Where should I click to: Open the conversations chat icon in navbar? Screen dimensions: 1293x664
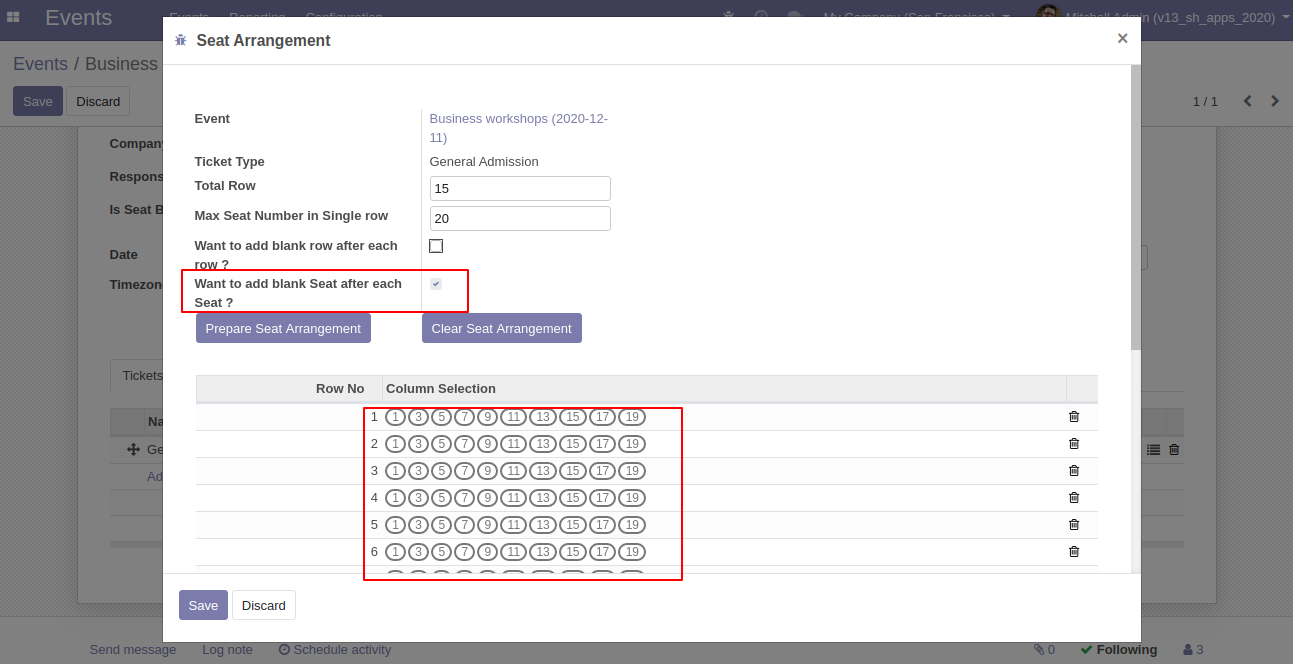tap(795, 17)
